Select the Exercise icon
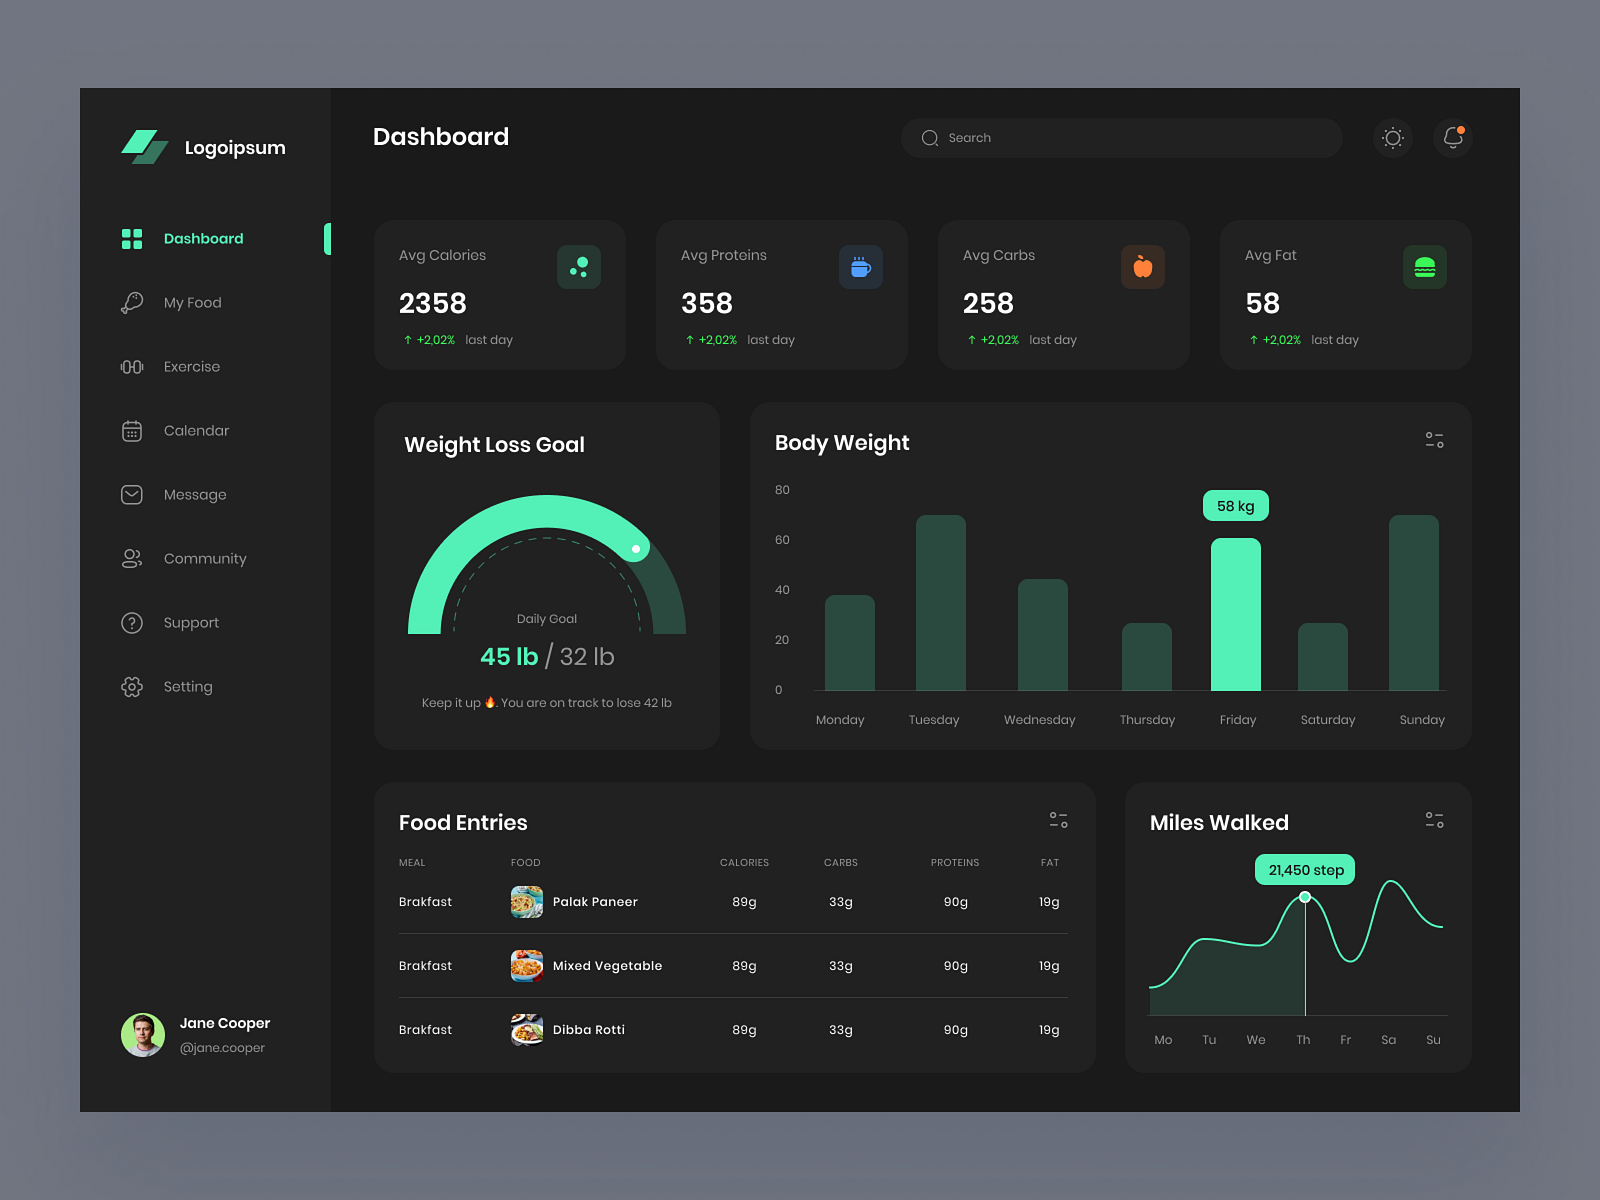1600x1200 pixels. click(x=131, y=366)
